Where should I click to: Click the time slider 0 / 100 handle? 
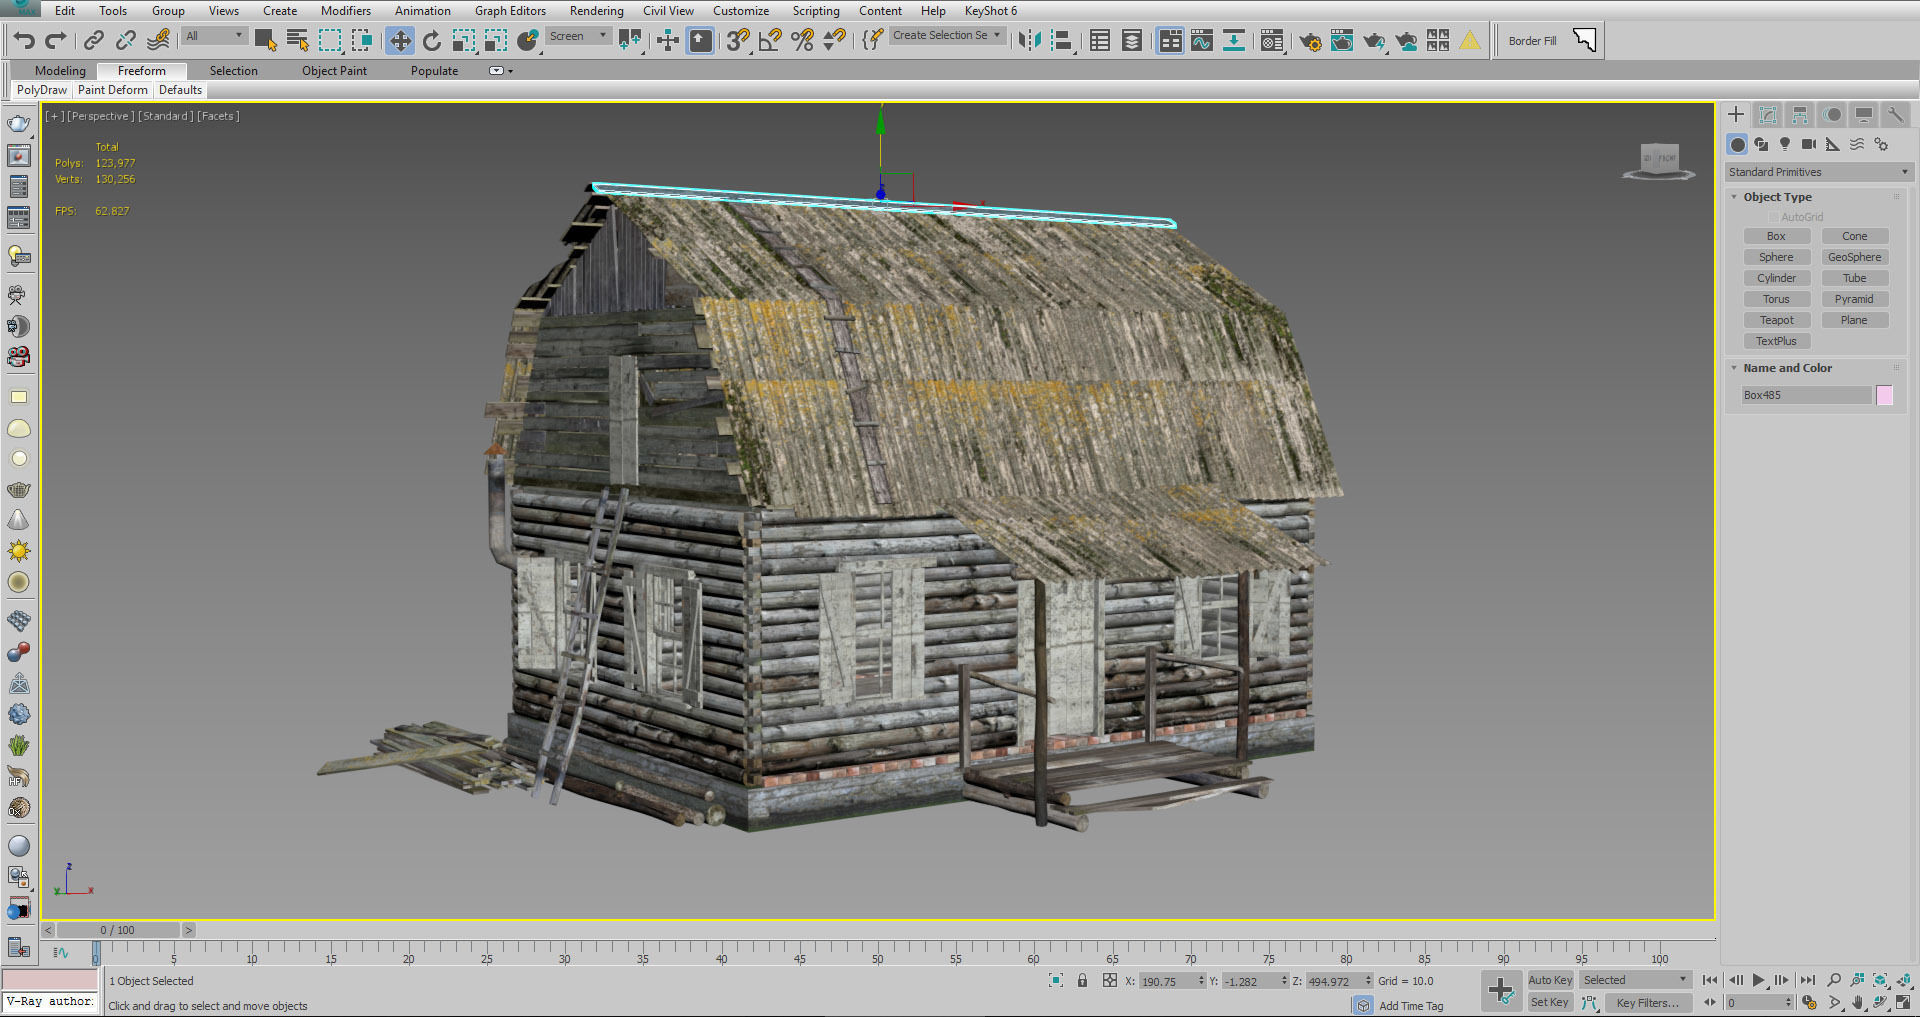[x=117, y=930]
